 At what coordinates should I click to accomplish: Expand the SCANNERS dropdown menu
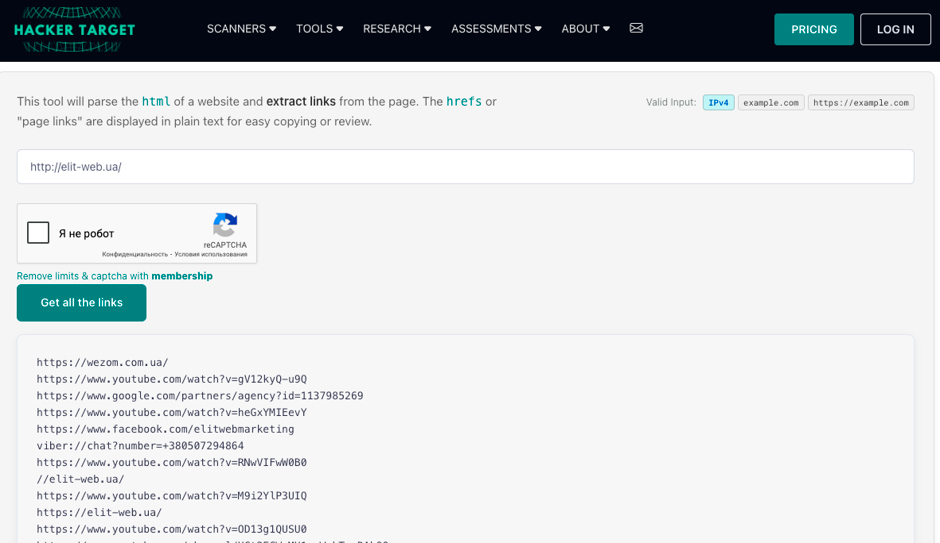(x=241, y=29)
